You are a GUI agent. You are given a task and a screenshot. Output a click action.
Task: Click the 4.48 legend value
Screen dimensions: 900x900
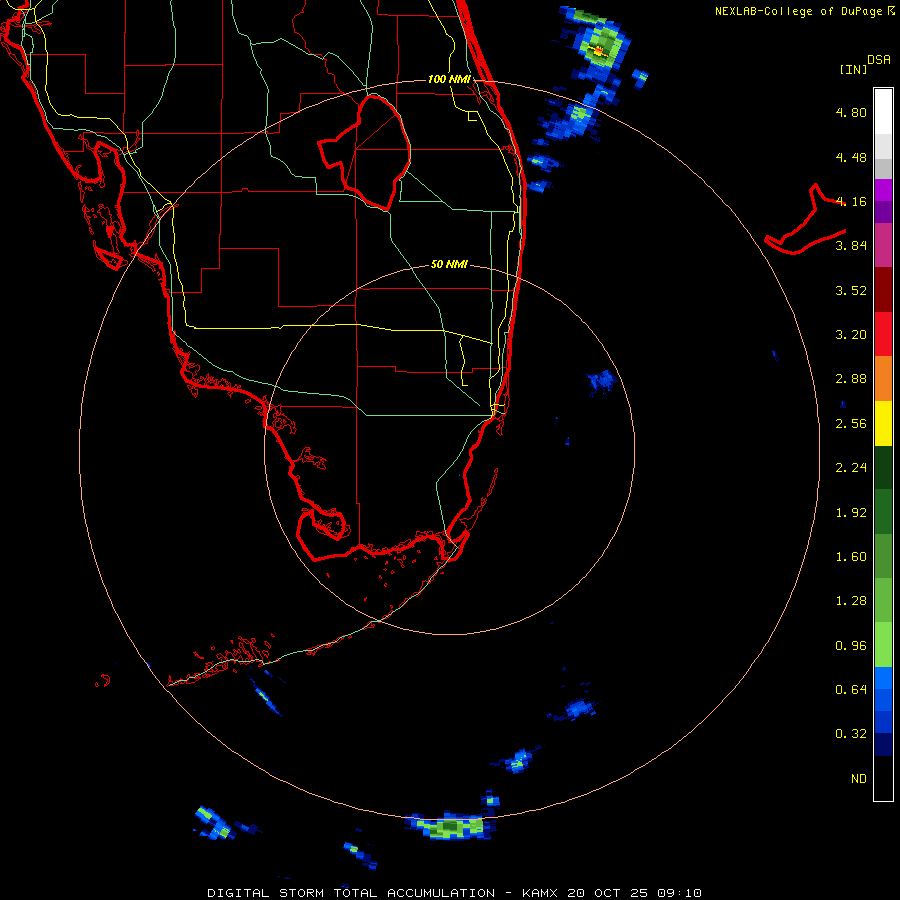coord(851,157)
